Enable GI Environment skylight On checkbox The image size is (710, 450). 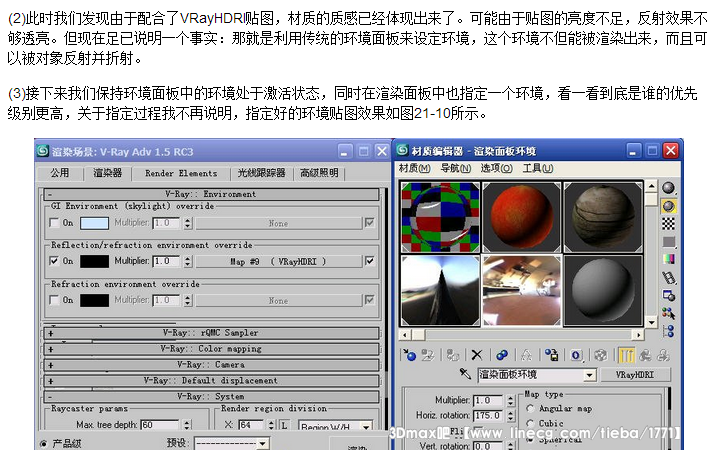[x=54, y=223]
